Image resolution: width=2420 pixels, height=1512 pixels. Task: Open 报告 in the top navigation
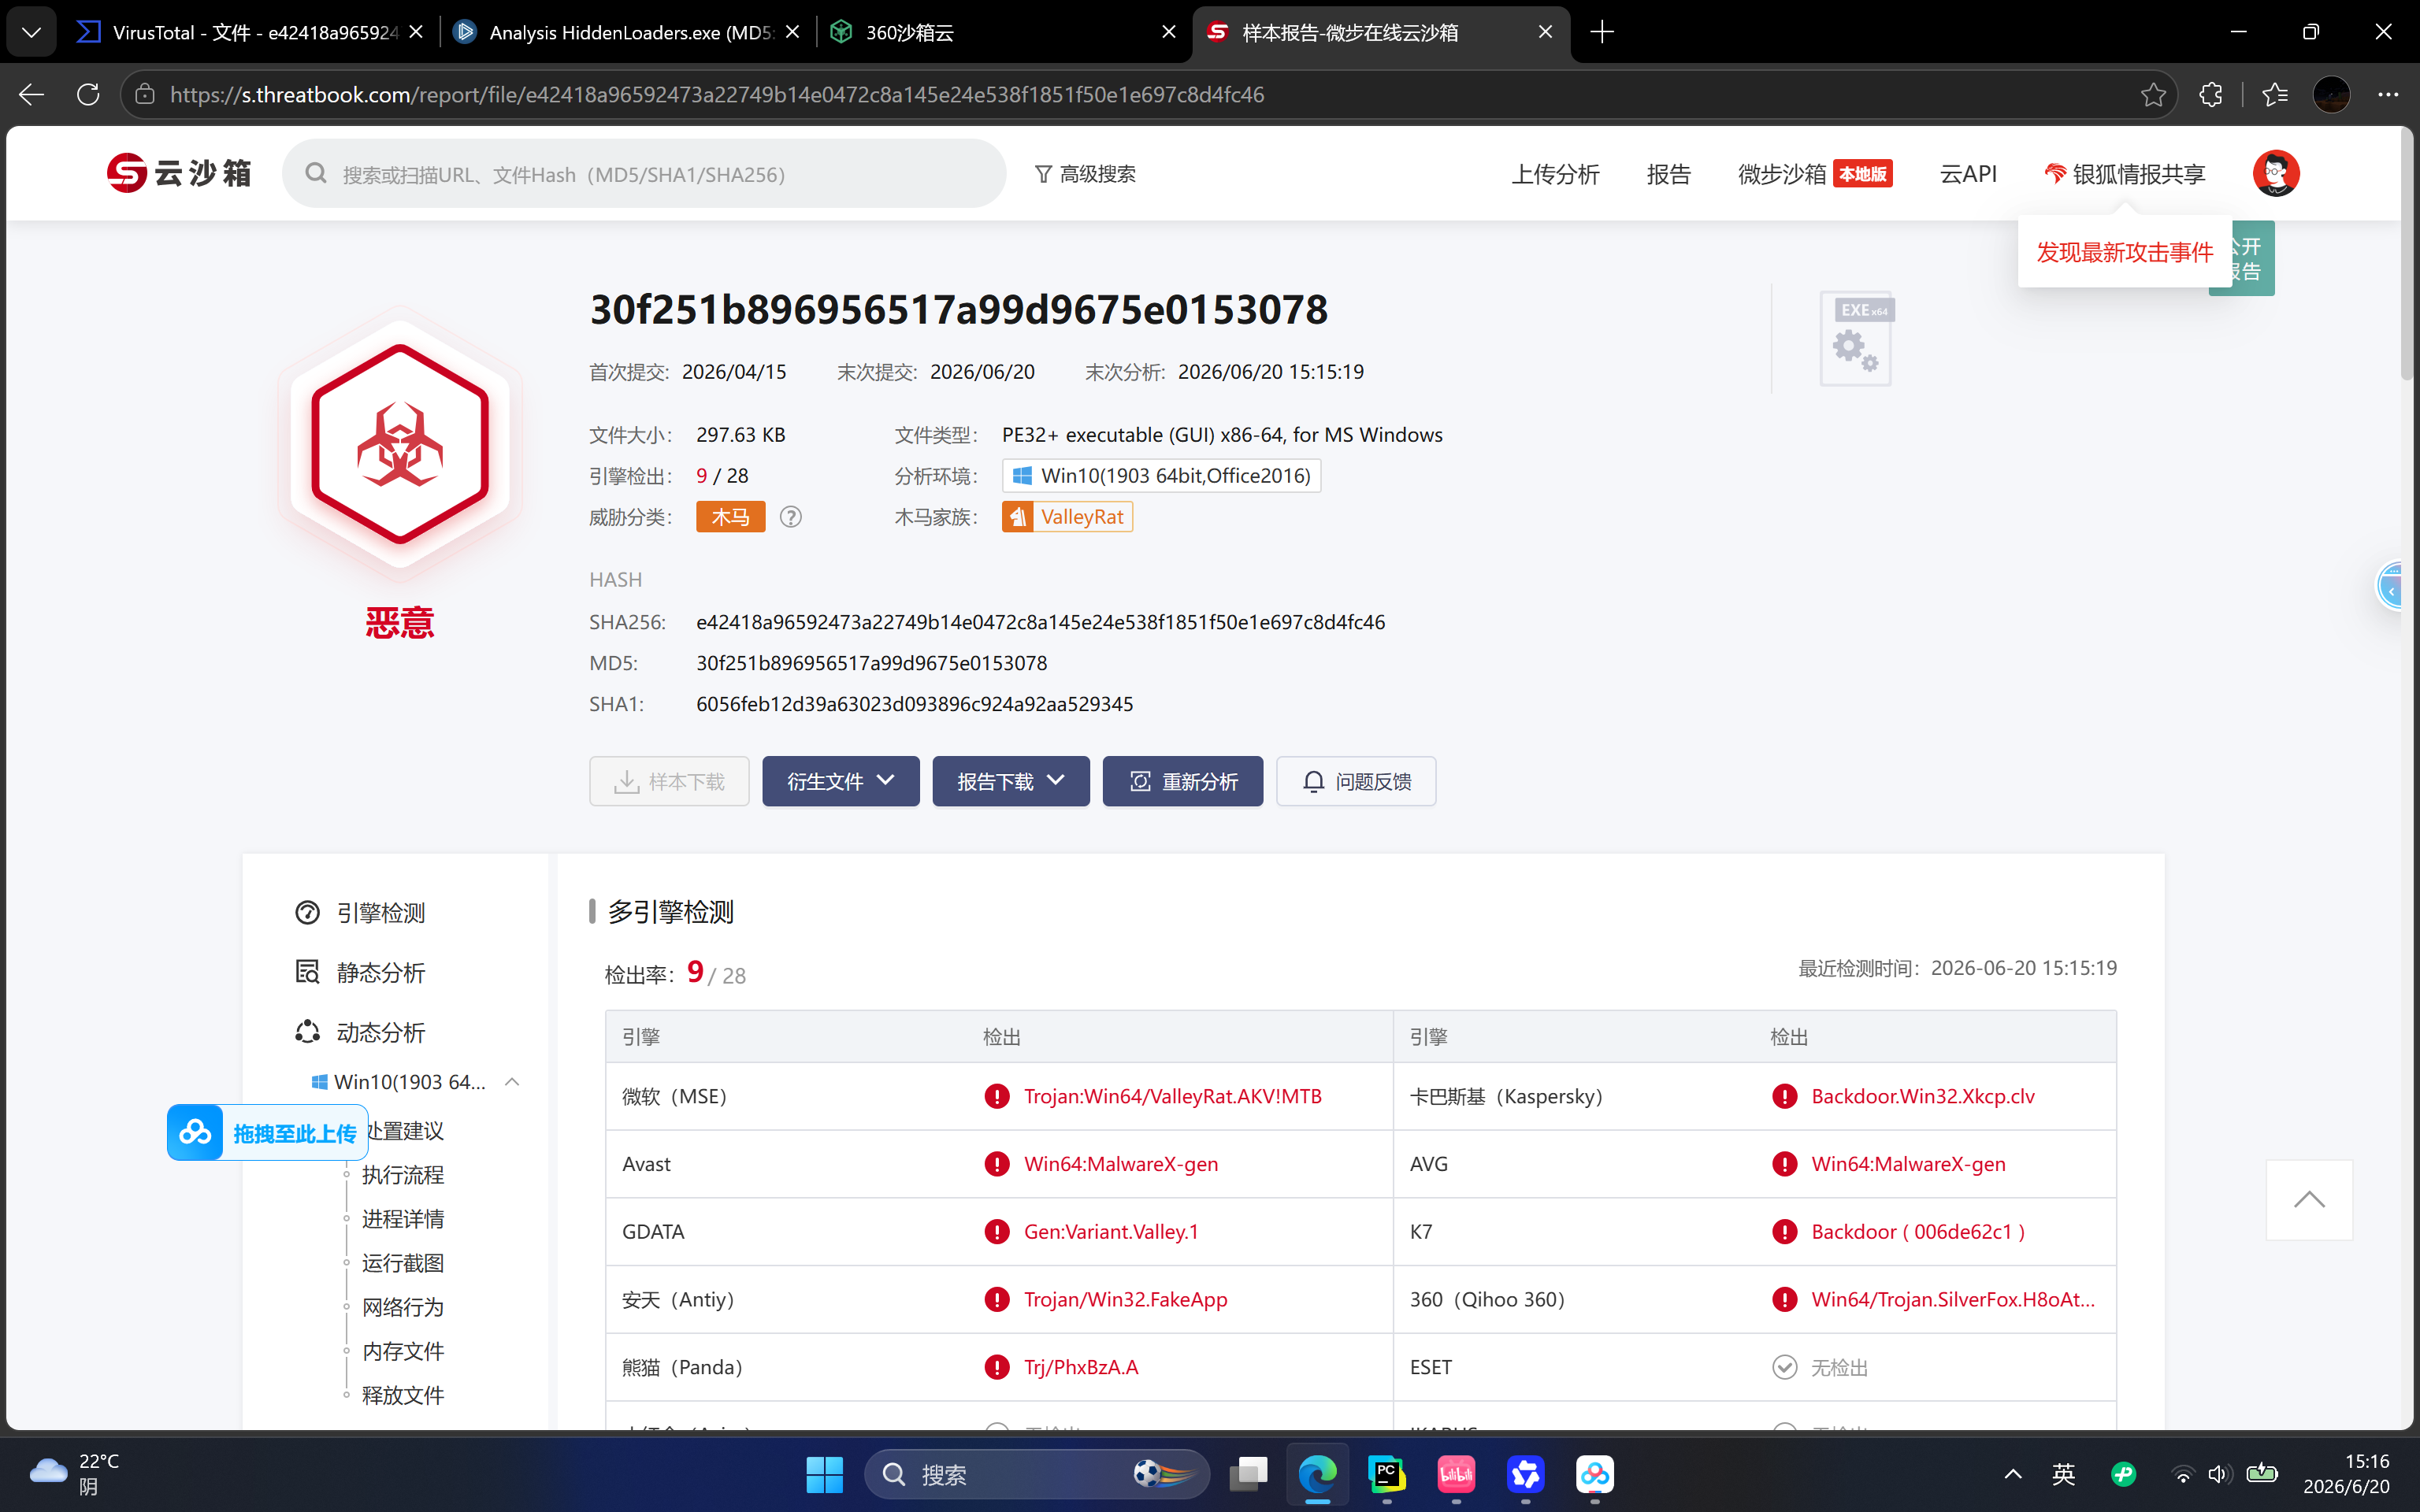point(1668,174)
